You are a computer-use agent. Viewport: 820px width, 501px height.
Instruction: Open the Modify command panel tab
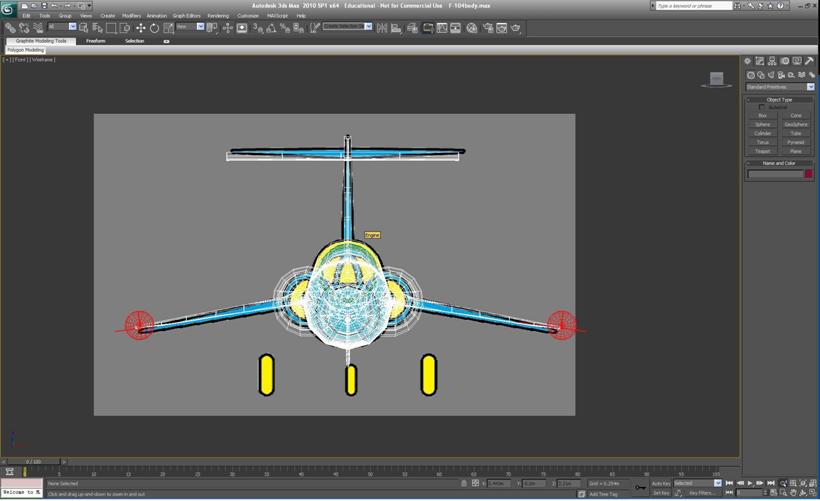760,61
